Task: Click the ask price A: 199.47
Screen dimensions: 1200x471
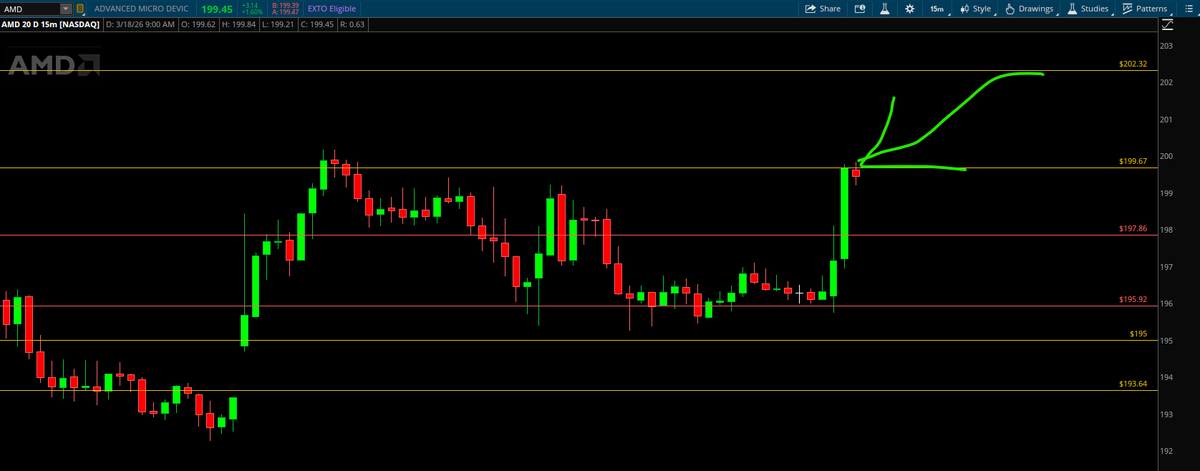Action: pos(288,12)
